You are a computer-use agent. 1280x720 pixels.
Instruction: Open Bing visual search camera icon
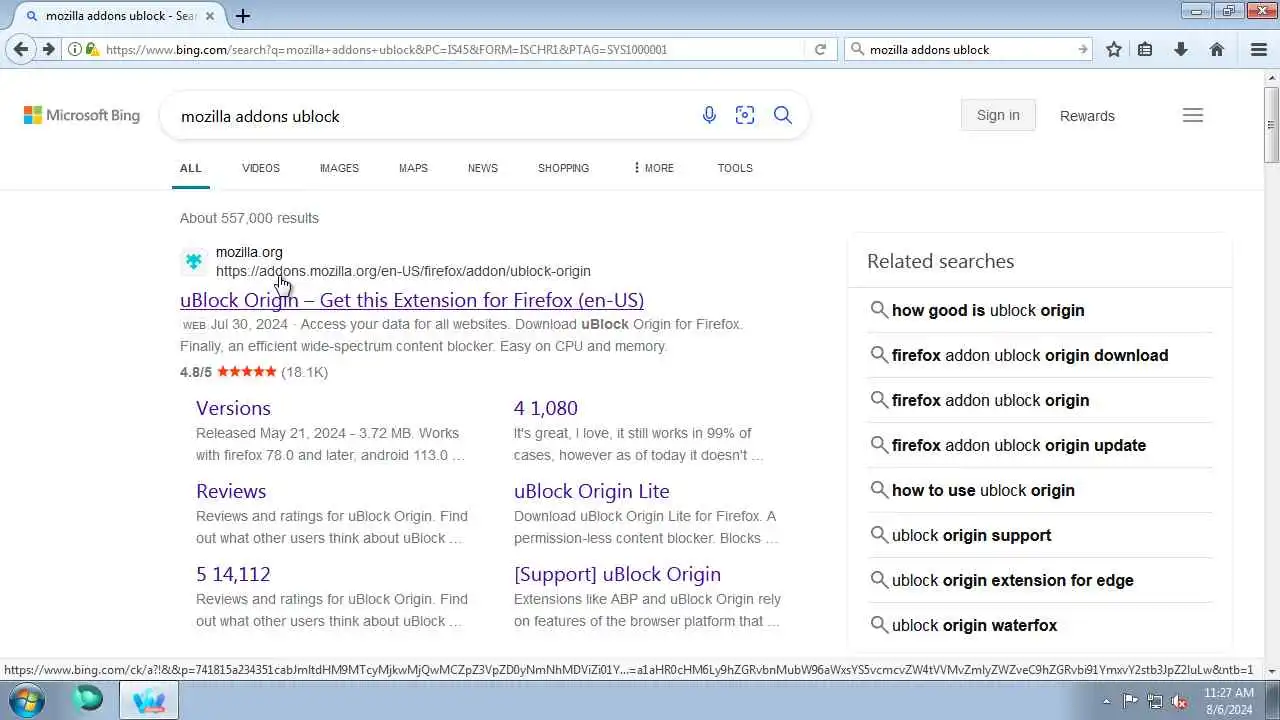pyautogui.click(x=745, y=115)
